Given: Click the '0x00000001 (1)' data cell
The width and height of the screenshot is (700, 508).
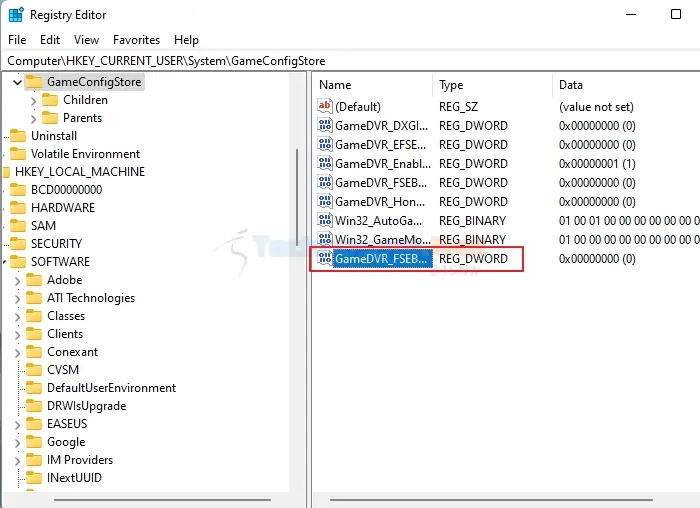Looking at the screenshot, I should (x=597, y=164).
